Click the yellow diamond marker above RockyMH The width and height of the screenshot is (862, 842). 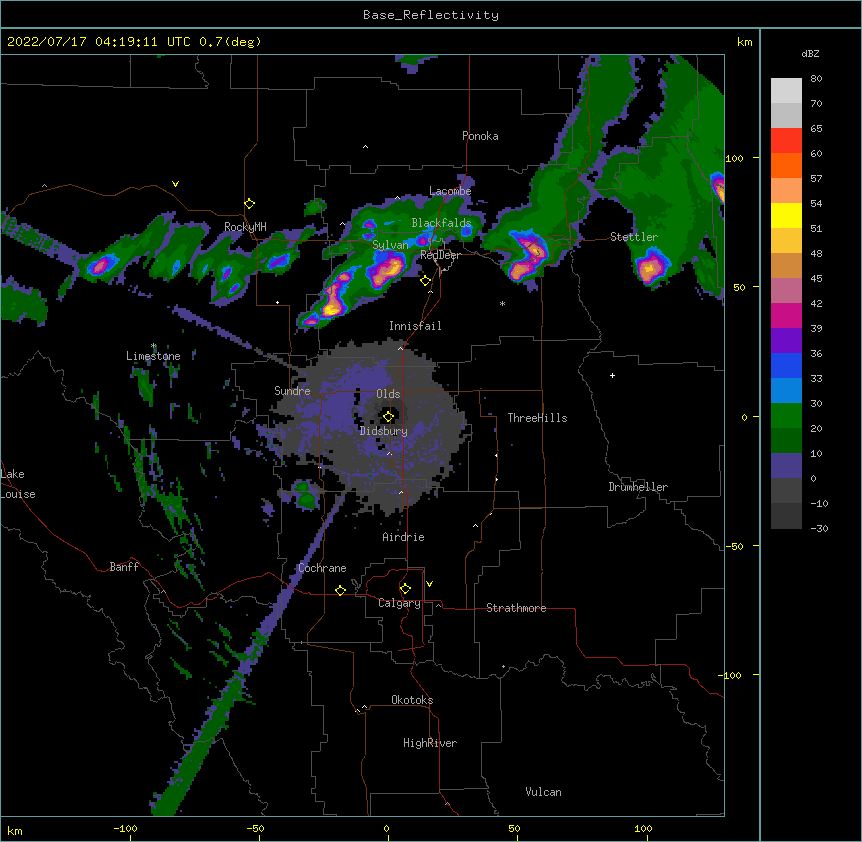point(249,204)
